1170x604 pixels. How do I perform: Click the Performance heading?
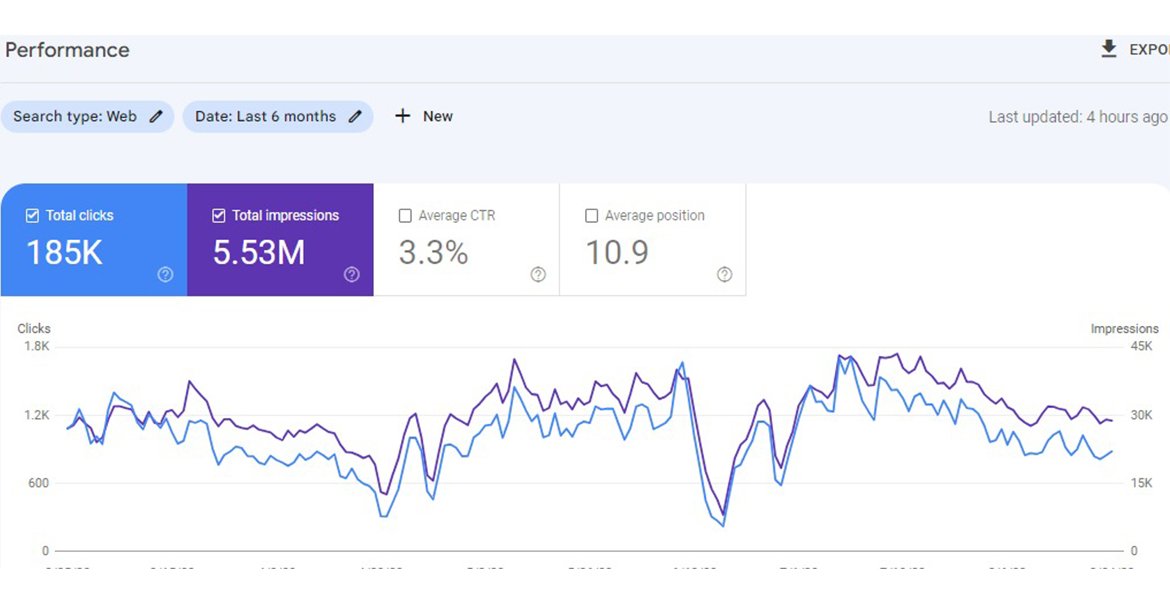[67, 50]
